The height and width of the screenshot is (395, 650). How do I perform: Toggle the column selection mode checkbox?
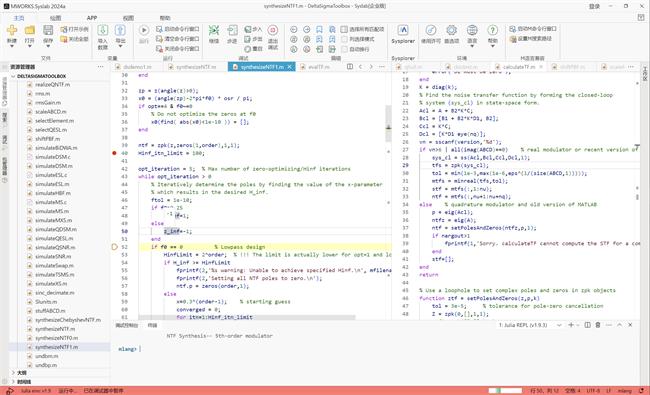tap(344, 39)
